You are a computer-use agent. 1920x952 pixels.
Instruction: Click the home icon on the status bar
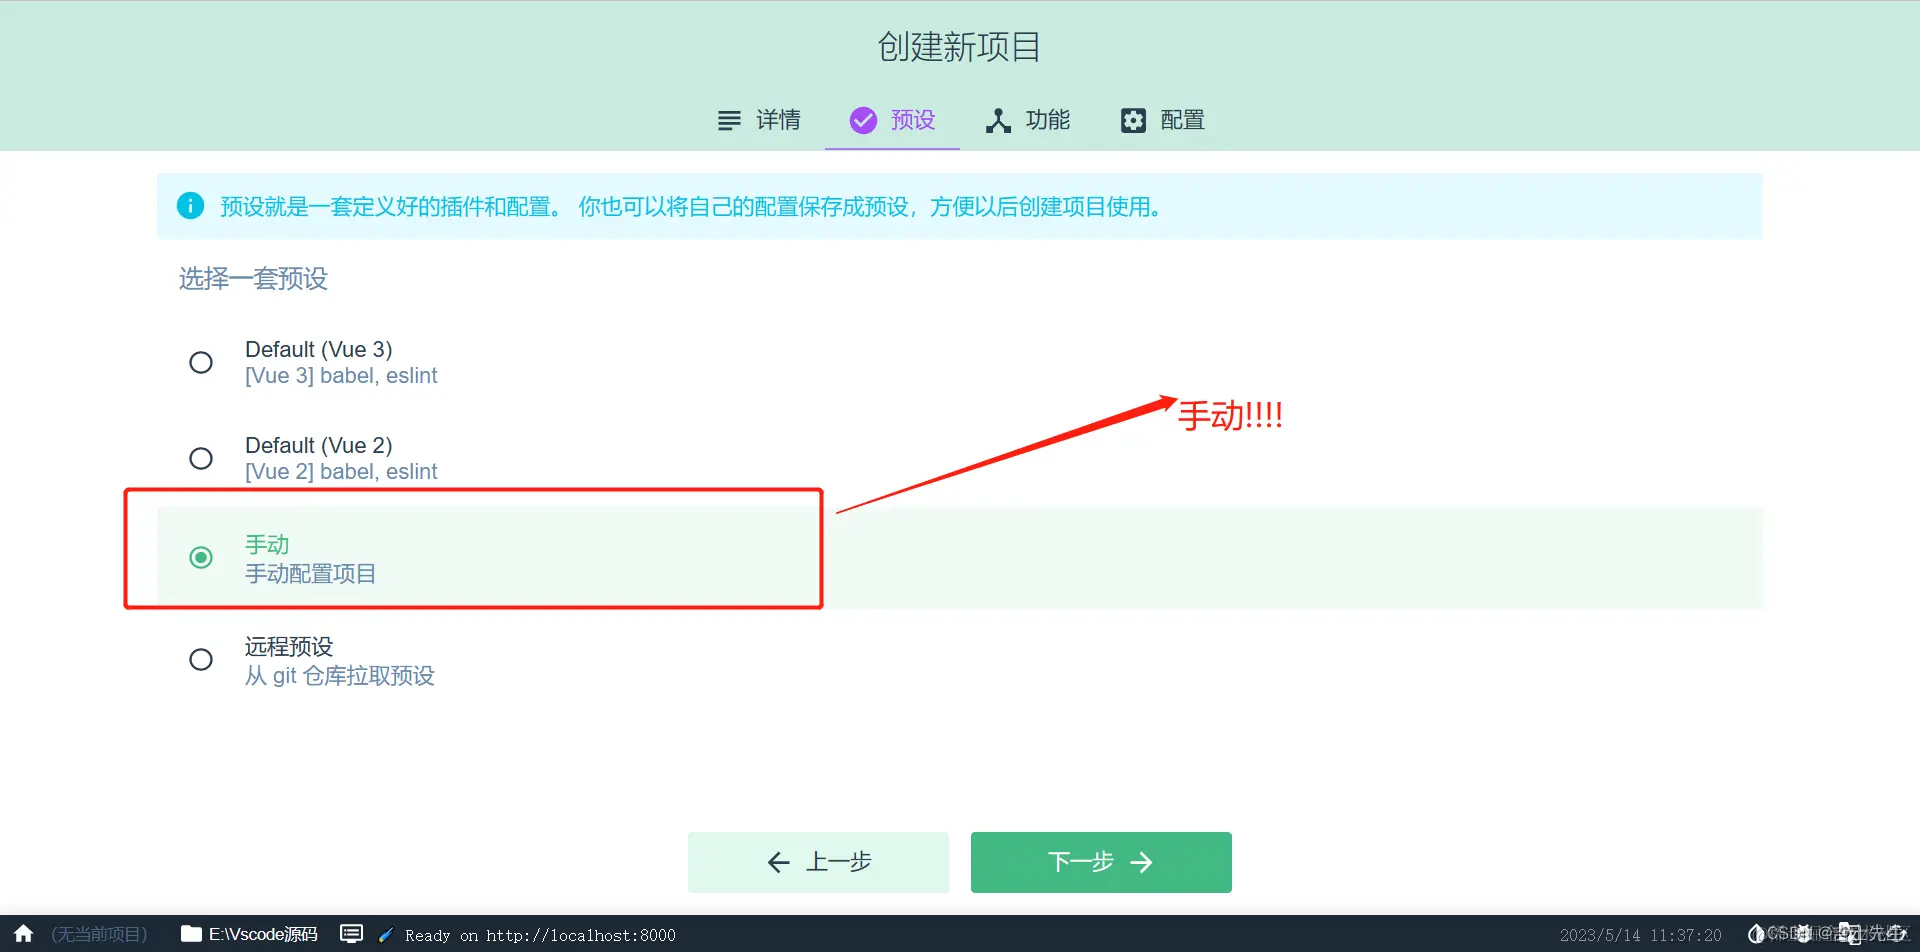22,933
